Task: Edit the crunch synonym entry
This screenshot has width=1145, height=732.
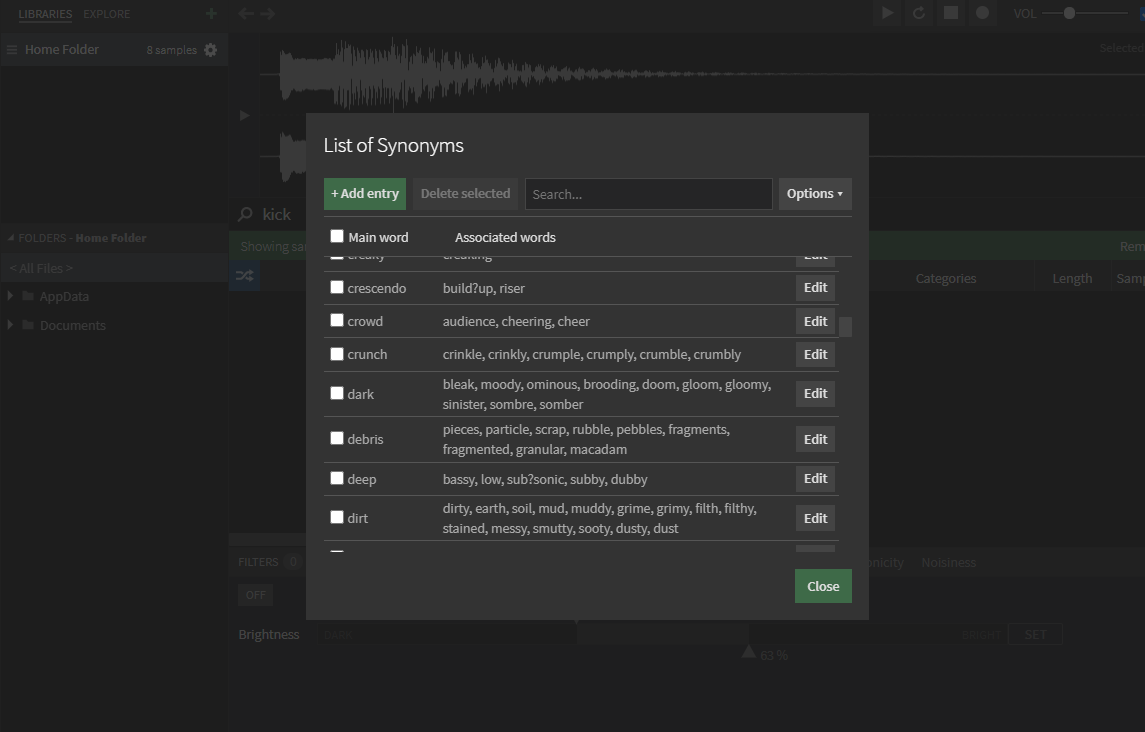Action: [815, 354]
